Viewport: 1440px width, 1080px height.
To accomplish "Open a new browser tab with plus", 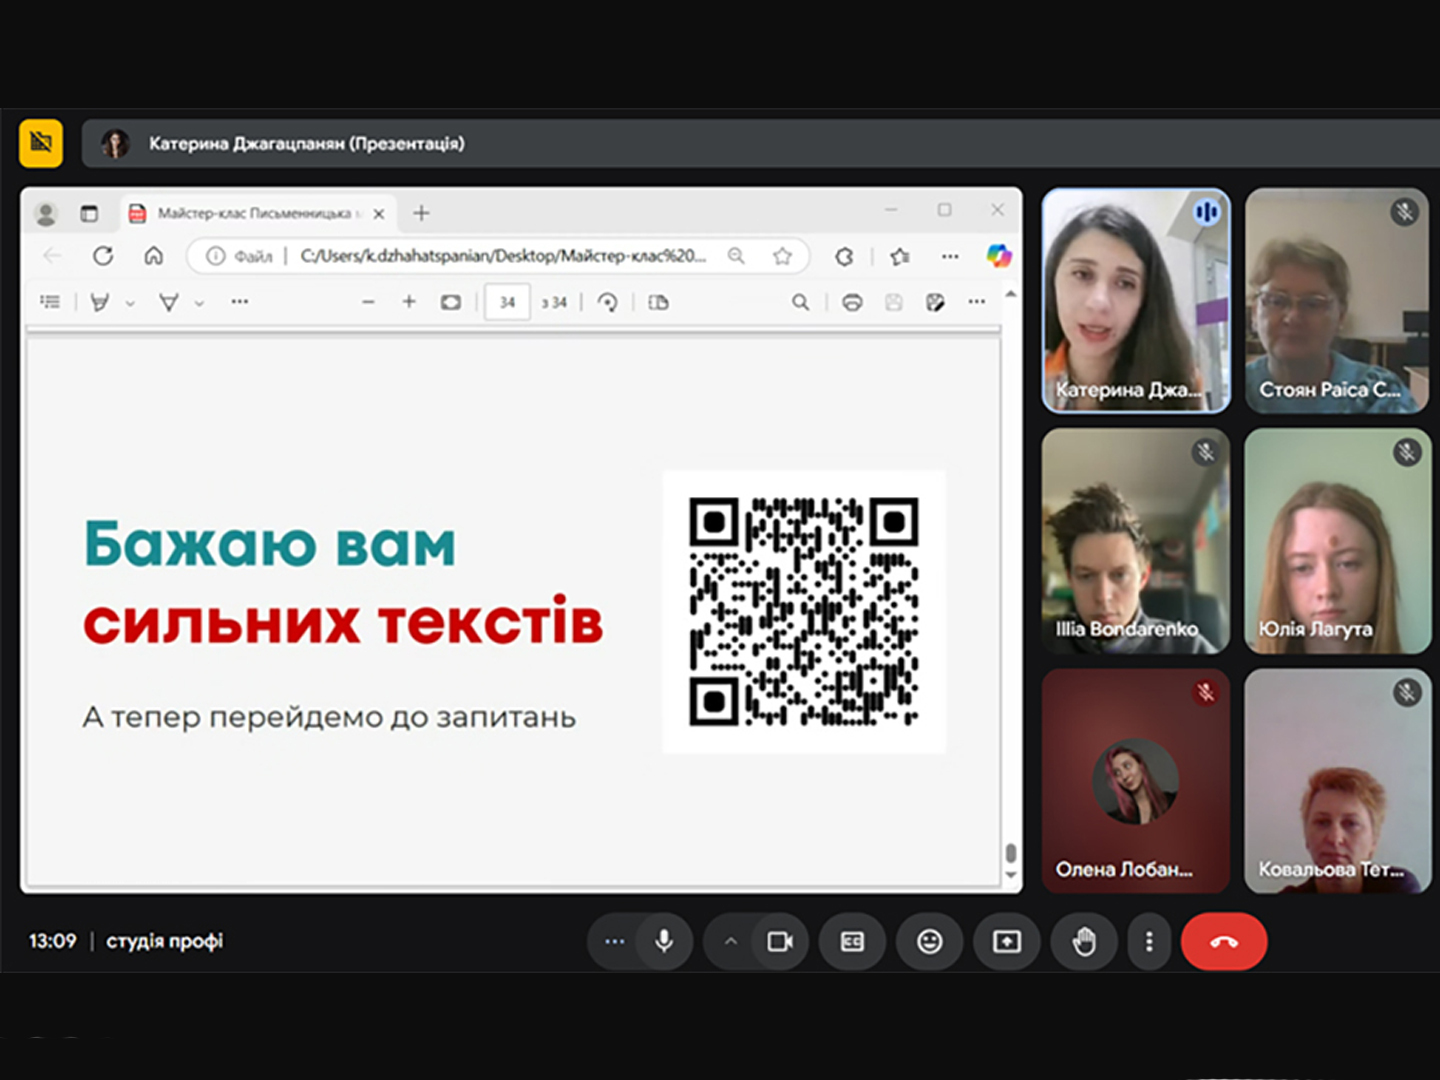I will point(421,213).
